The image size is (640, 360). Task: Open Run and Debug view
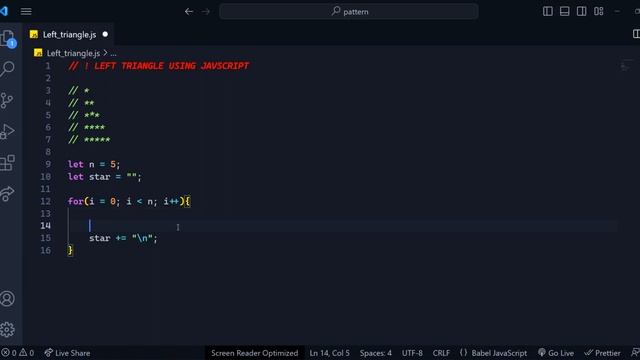coord(7,131)
